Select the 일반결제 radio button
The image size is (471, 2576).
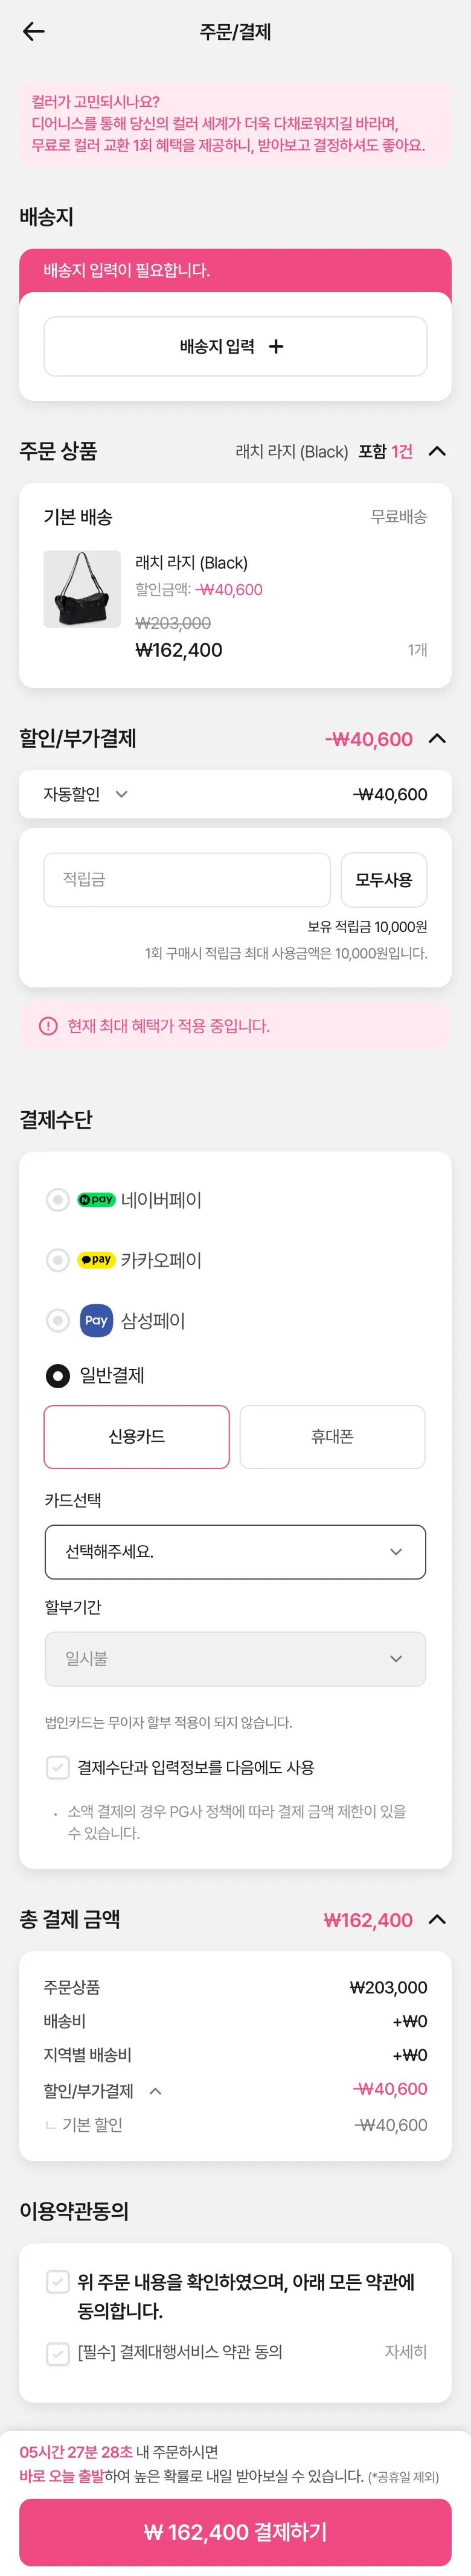tap(58, 1375)
